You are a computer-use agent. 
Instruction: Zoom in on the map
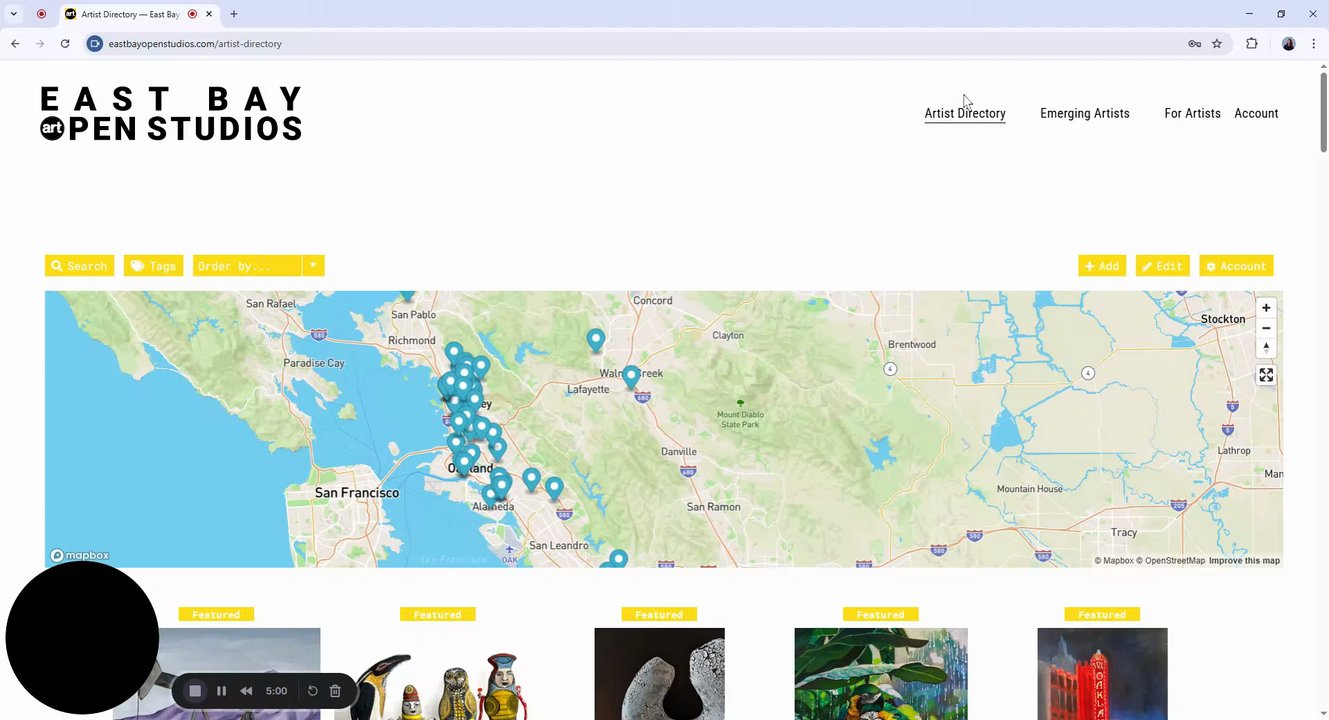tap(1266, 308)
